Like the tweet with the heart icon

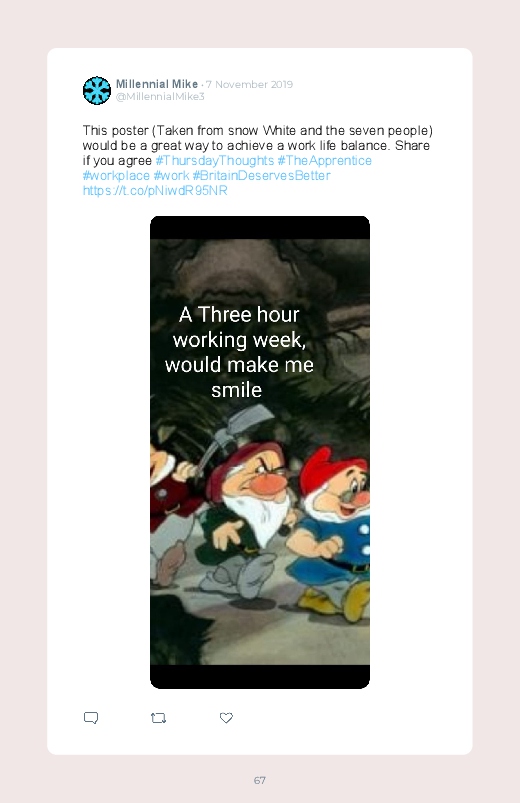click(x=226, y=717)
